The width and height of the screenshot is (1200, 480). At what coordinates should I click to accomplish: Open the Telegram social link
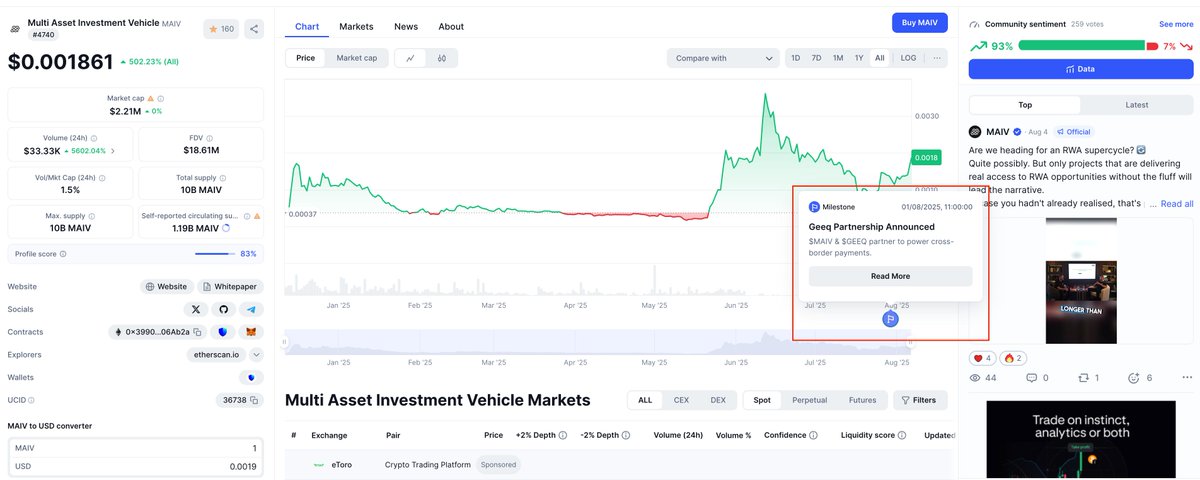252,310
